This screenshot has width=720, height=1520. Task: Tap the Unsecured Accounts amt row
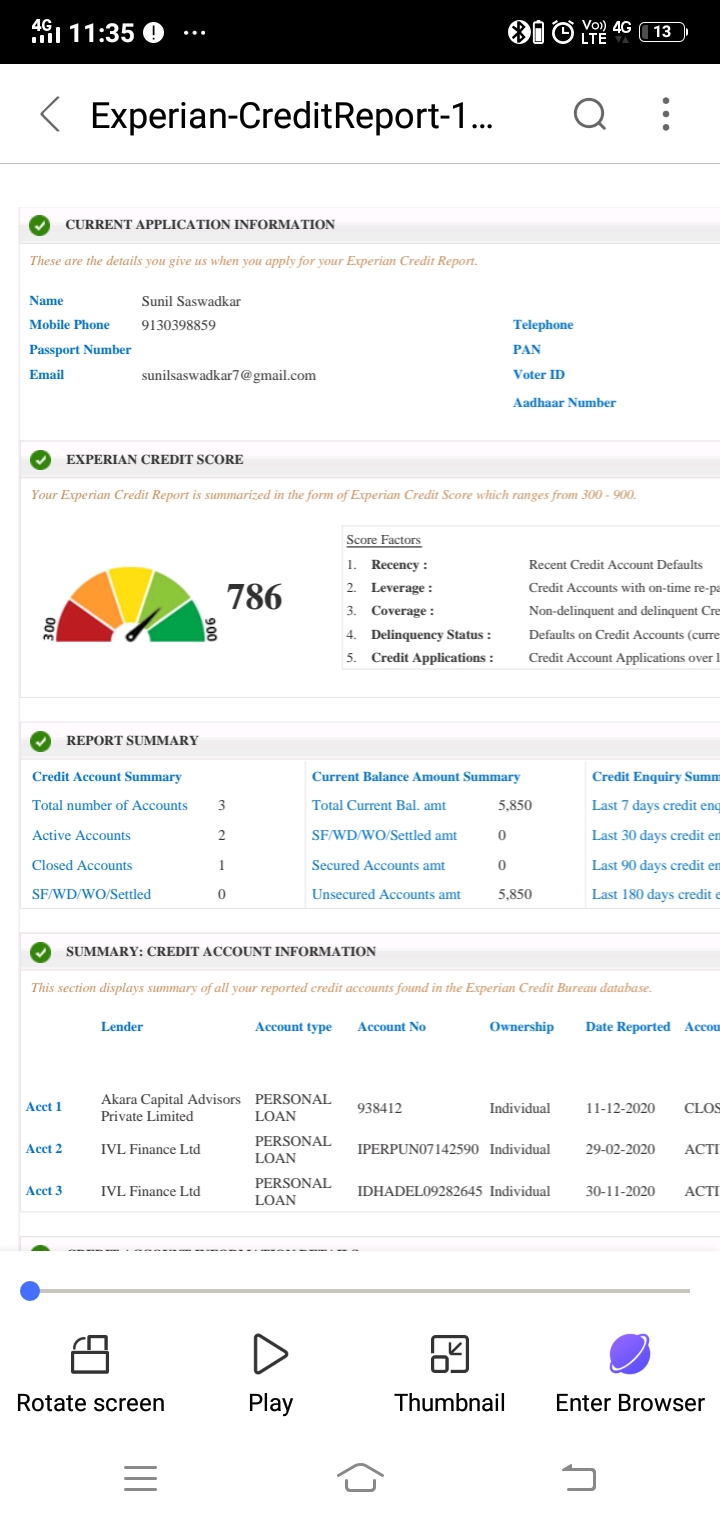tap(422, 894)
